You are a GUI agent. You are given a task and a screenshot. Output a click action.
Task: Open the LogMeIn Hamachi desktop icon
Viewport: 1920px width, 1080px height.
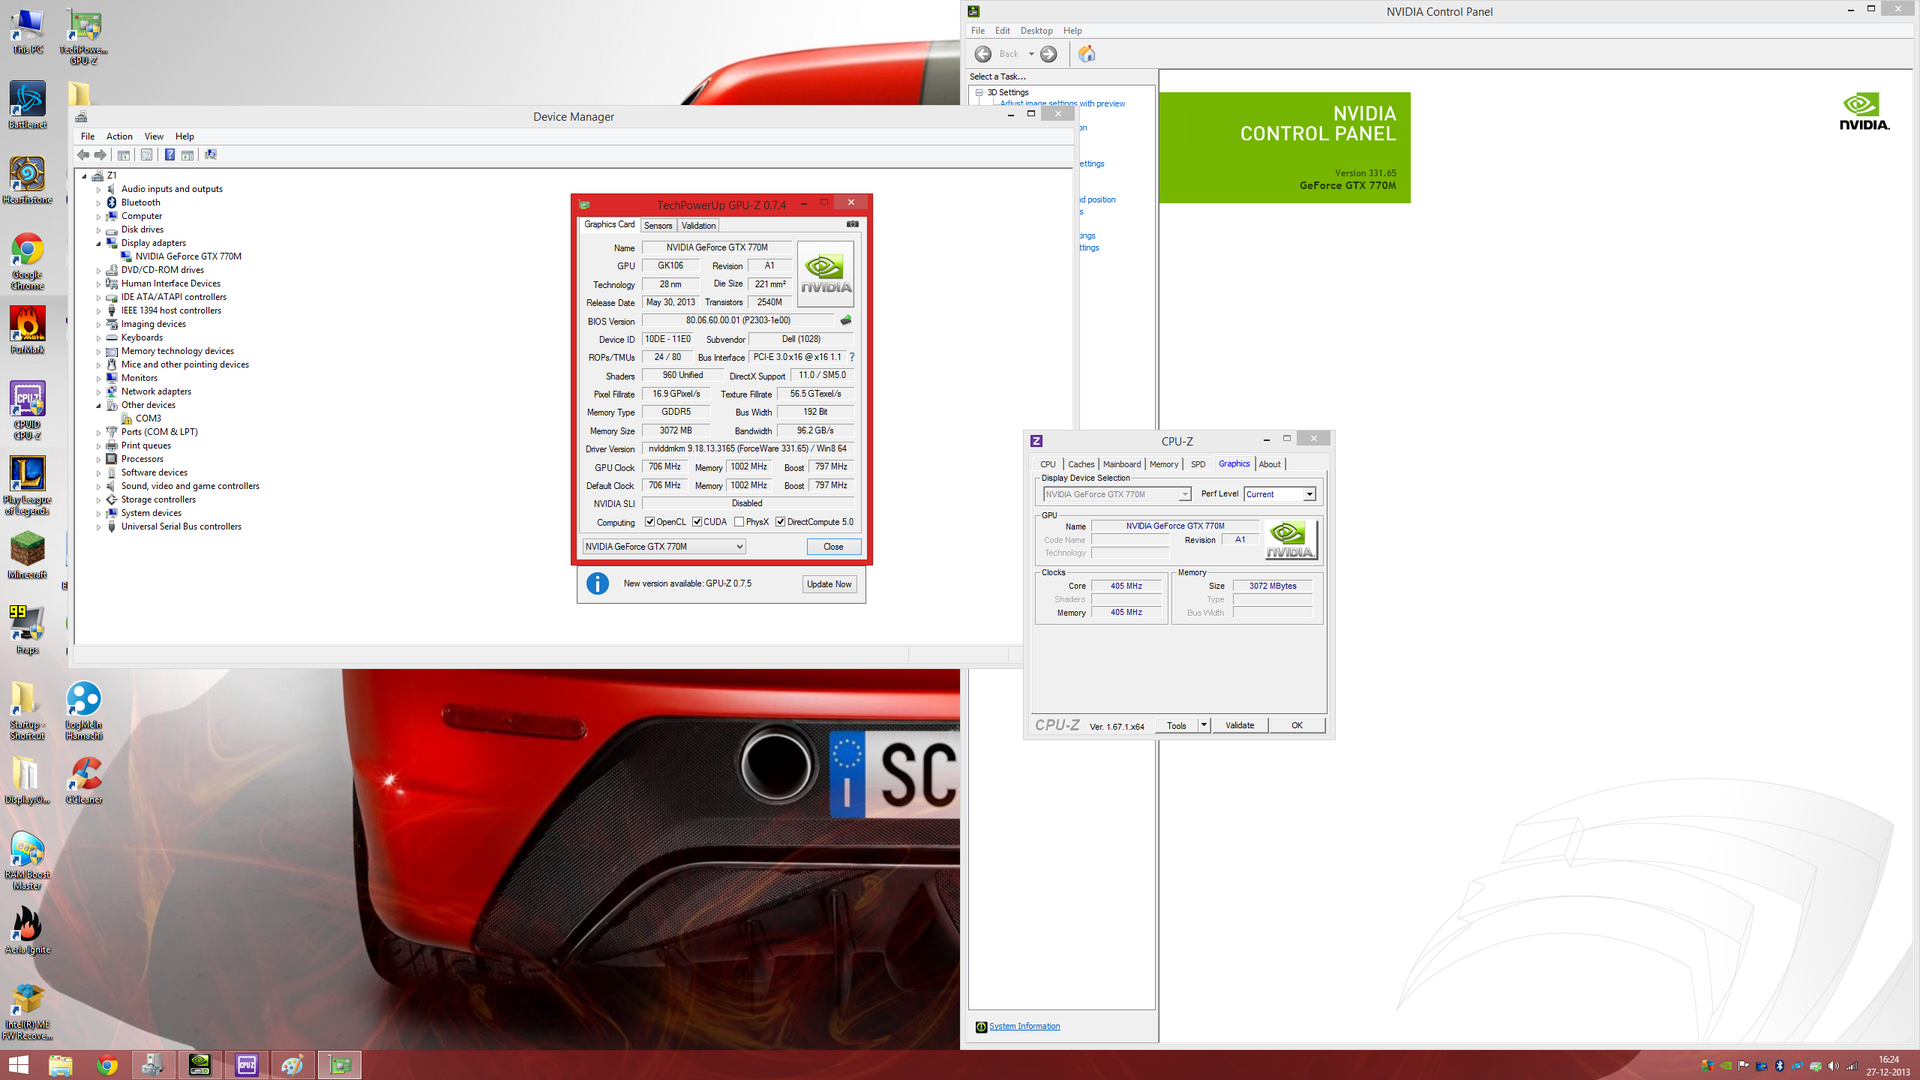tap(84, 711)
